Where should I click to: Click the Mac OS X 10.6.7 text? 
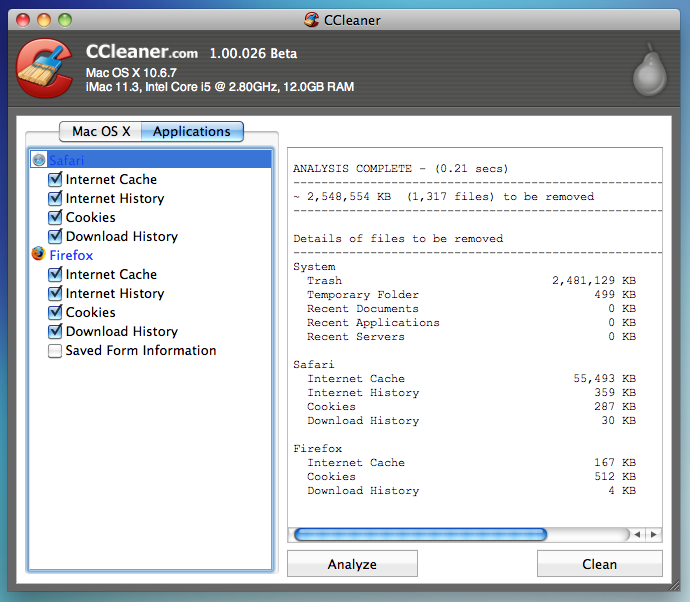coord(131,73)
